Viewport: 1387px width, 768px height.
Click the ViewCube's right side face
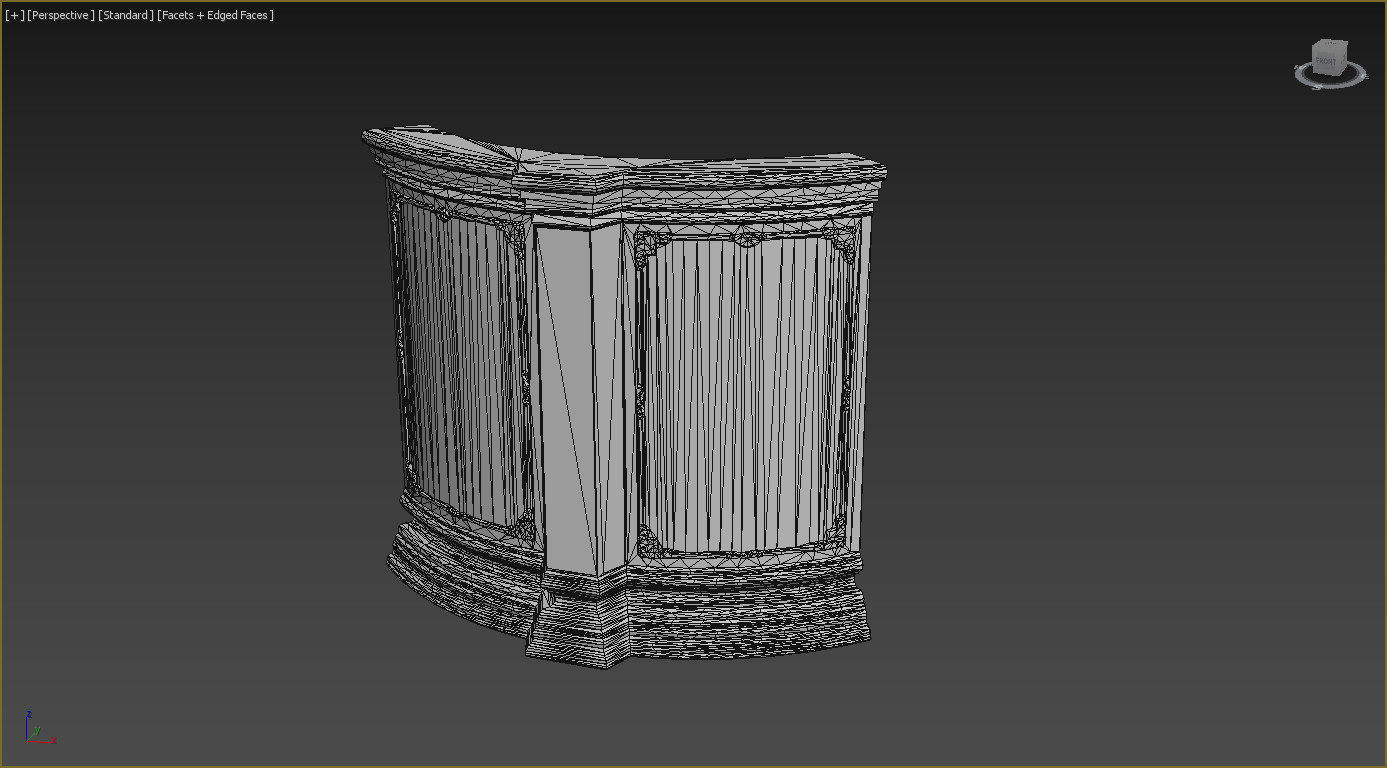[x=1342, y=58]
